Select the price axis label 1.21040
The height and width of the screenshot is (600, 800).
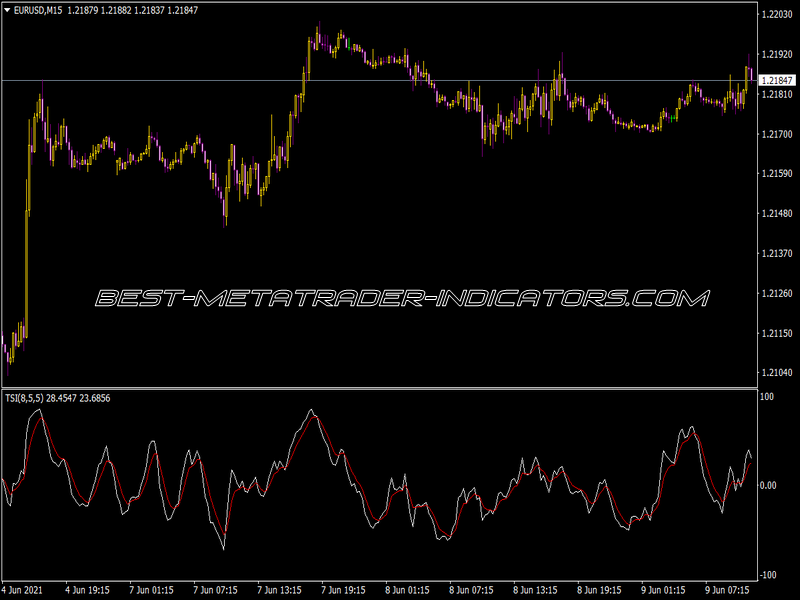tap(777, 373)
